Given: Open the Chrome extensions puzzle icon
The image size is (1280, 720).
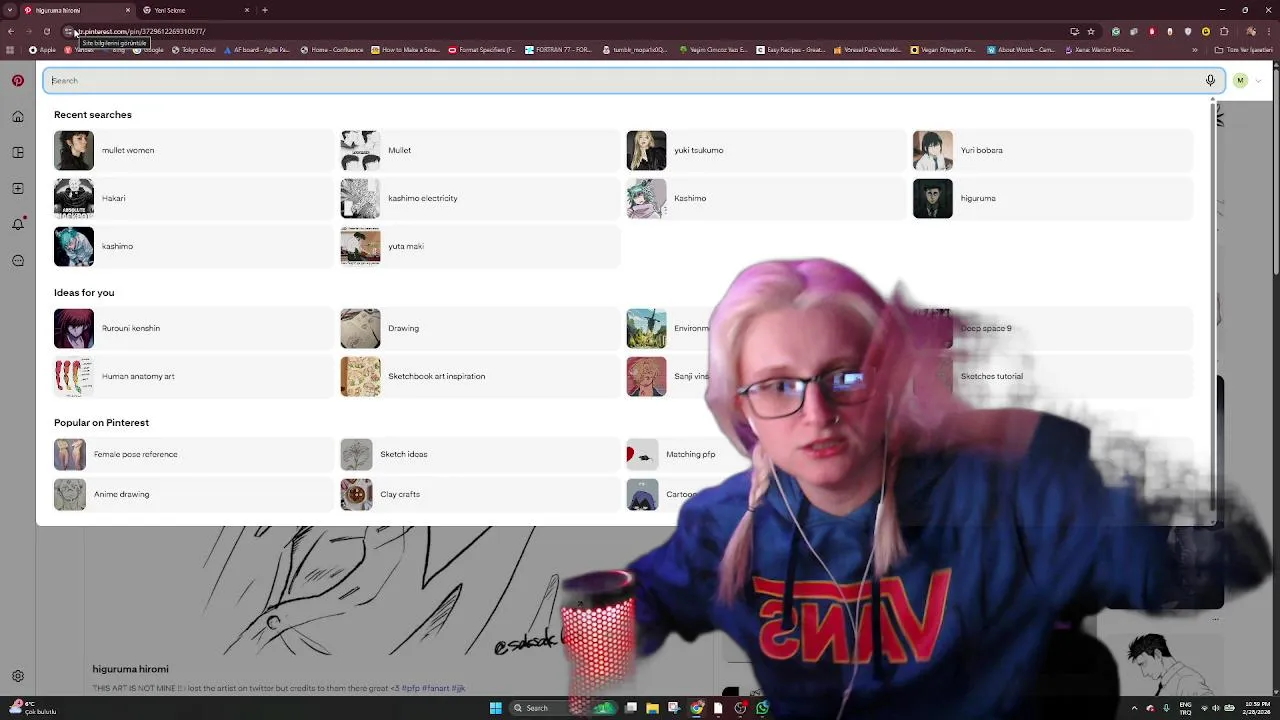Looking at the screenshot, I should coord(1224,31).
